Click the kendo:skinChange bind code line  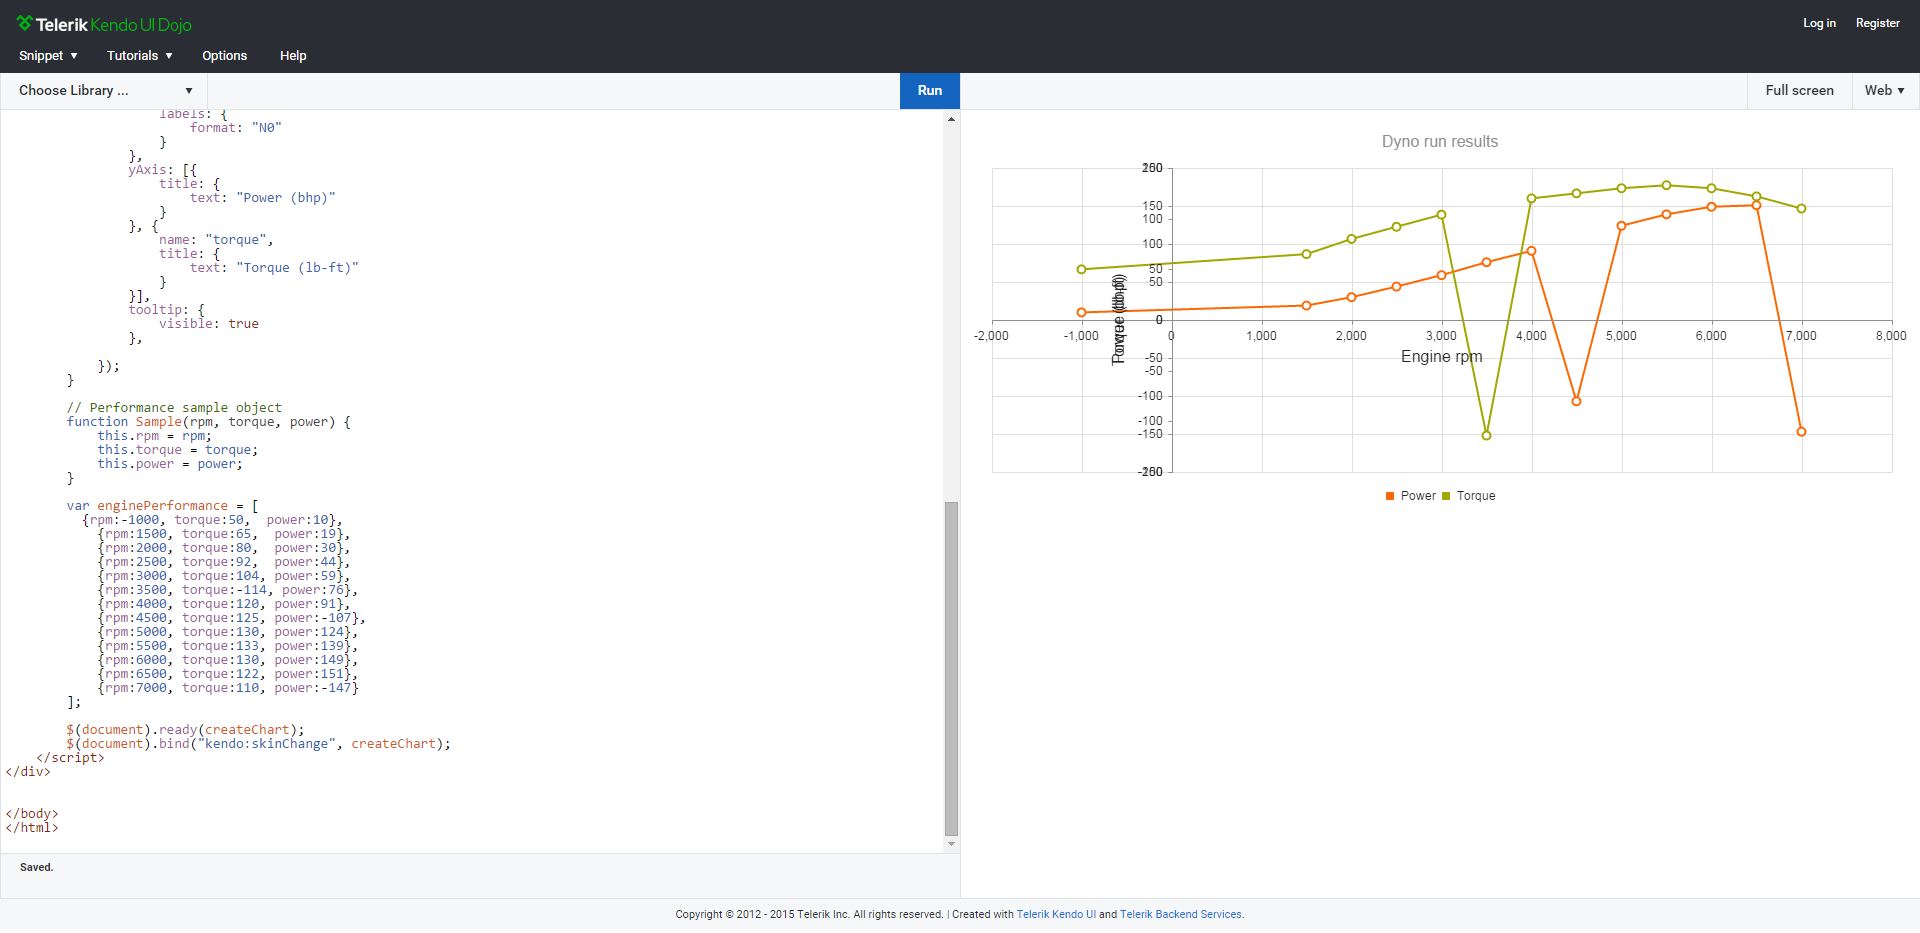(x=259, y=744)
